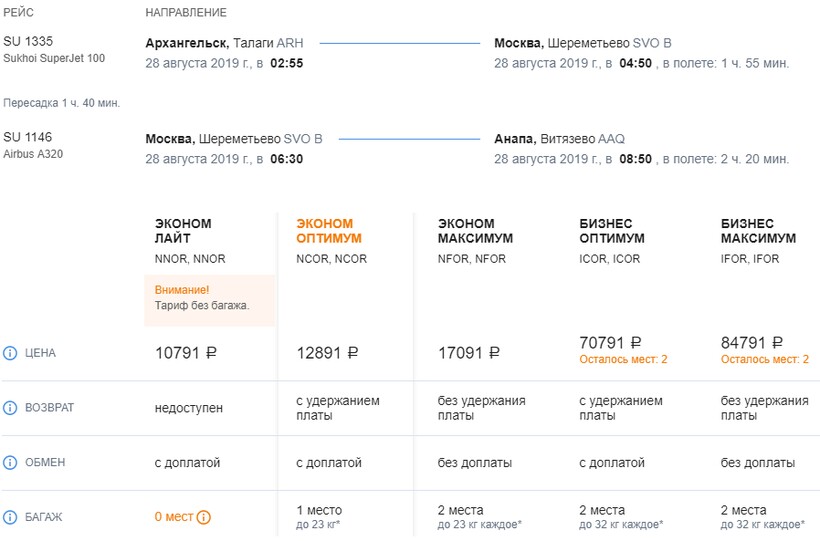
Task: Click "Осталось мест: 2" under 70791 ₽
Action: pyautogui.click(x=623, y=359)
